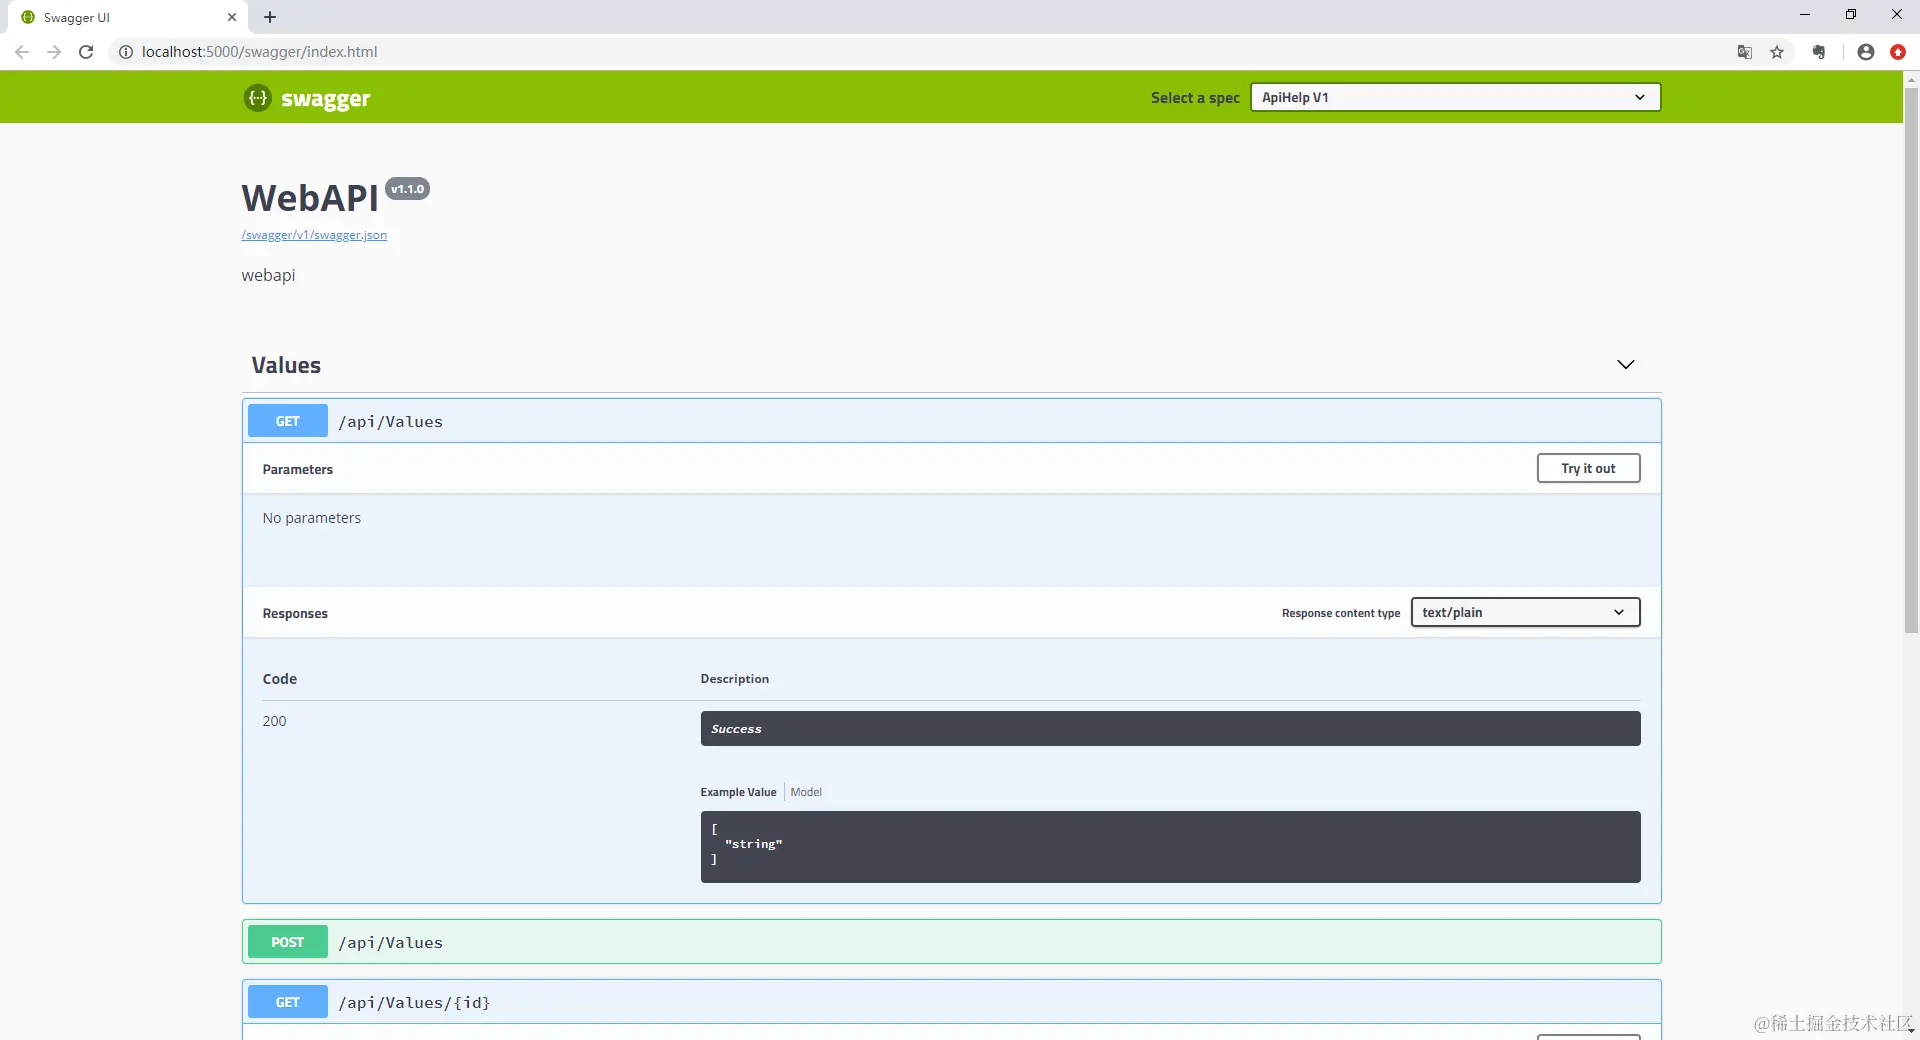Image resolution: width=1920 pixels, height=1040 pixels.
Task: Open the /swagger/v1/swagger.json link
Action: (314, 235)
